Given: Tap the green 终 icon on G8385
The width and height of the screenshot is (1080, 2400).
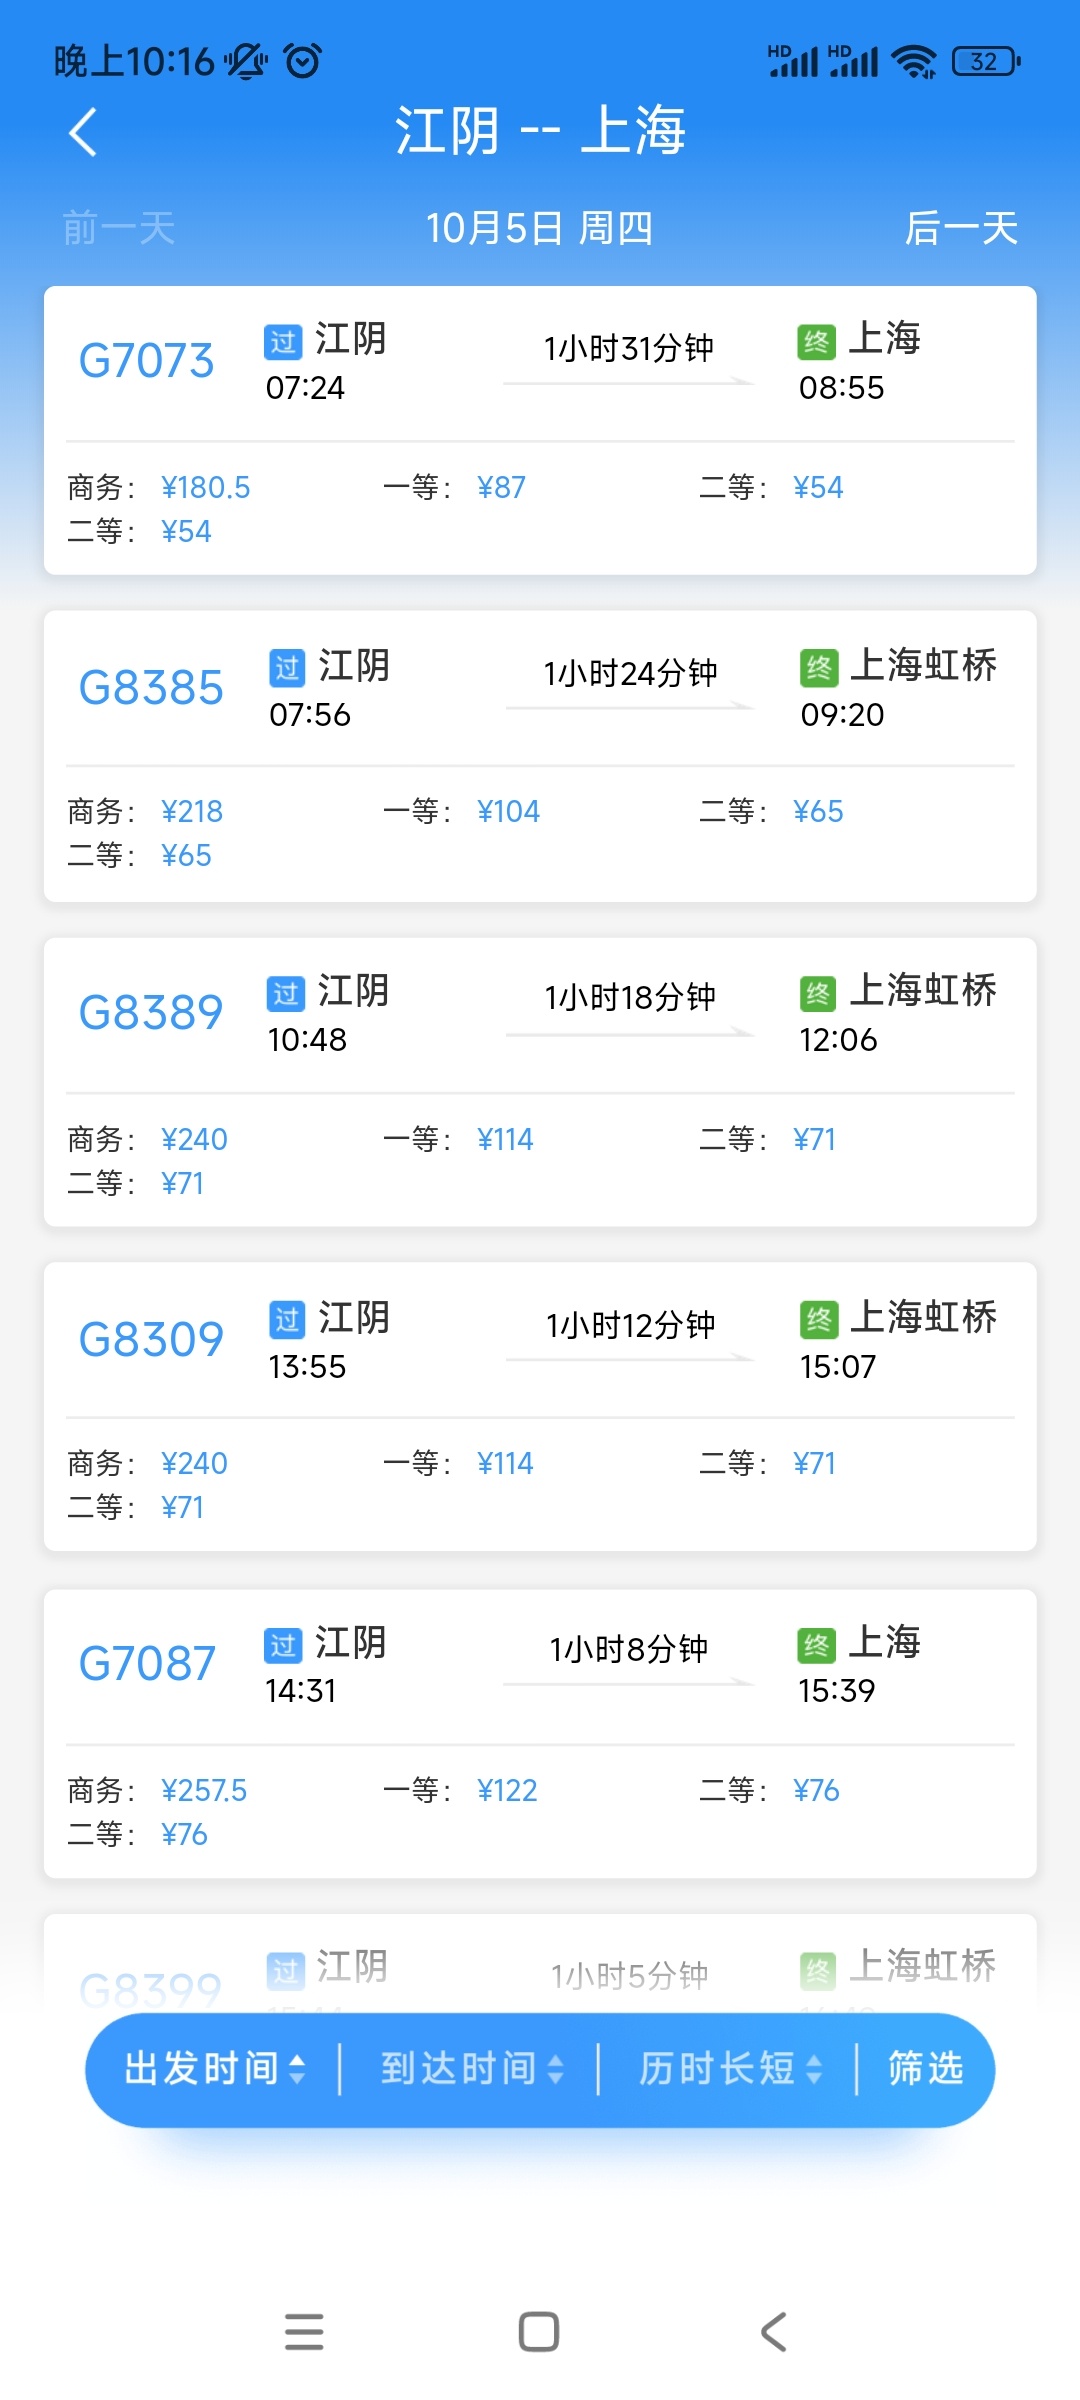Looking at the screenshot, I should tap(819, 668).
